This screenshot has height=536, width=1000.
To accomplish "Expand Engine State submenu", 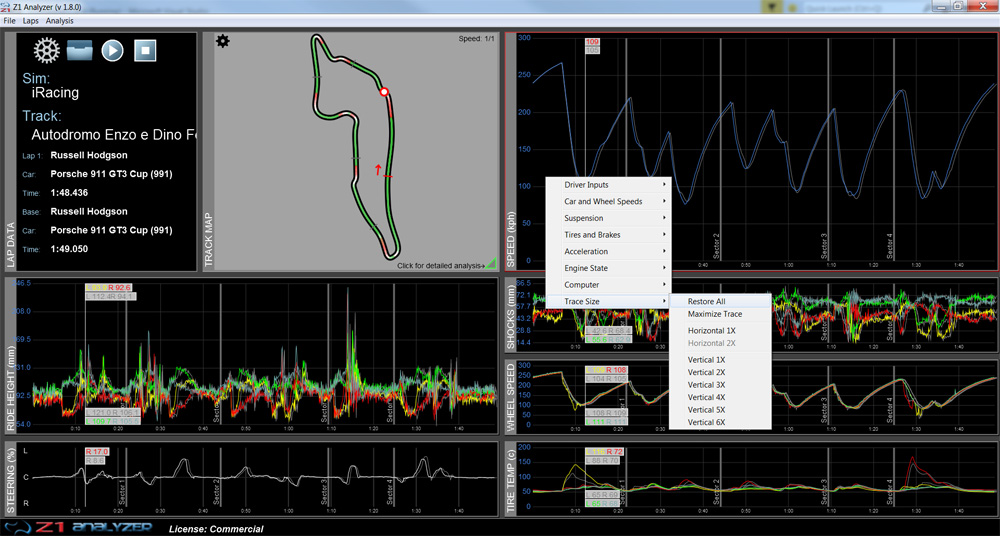I will point(608,268).
